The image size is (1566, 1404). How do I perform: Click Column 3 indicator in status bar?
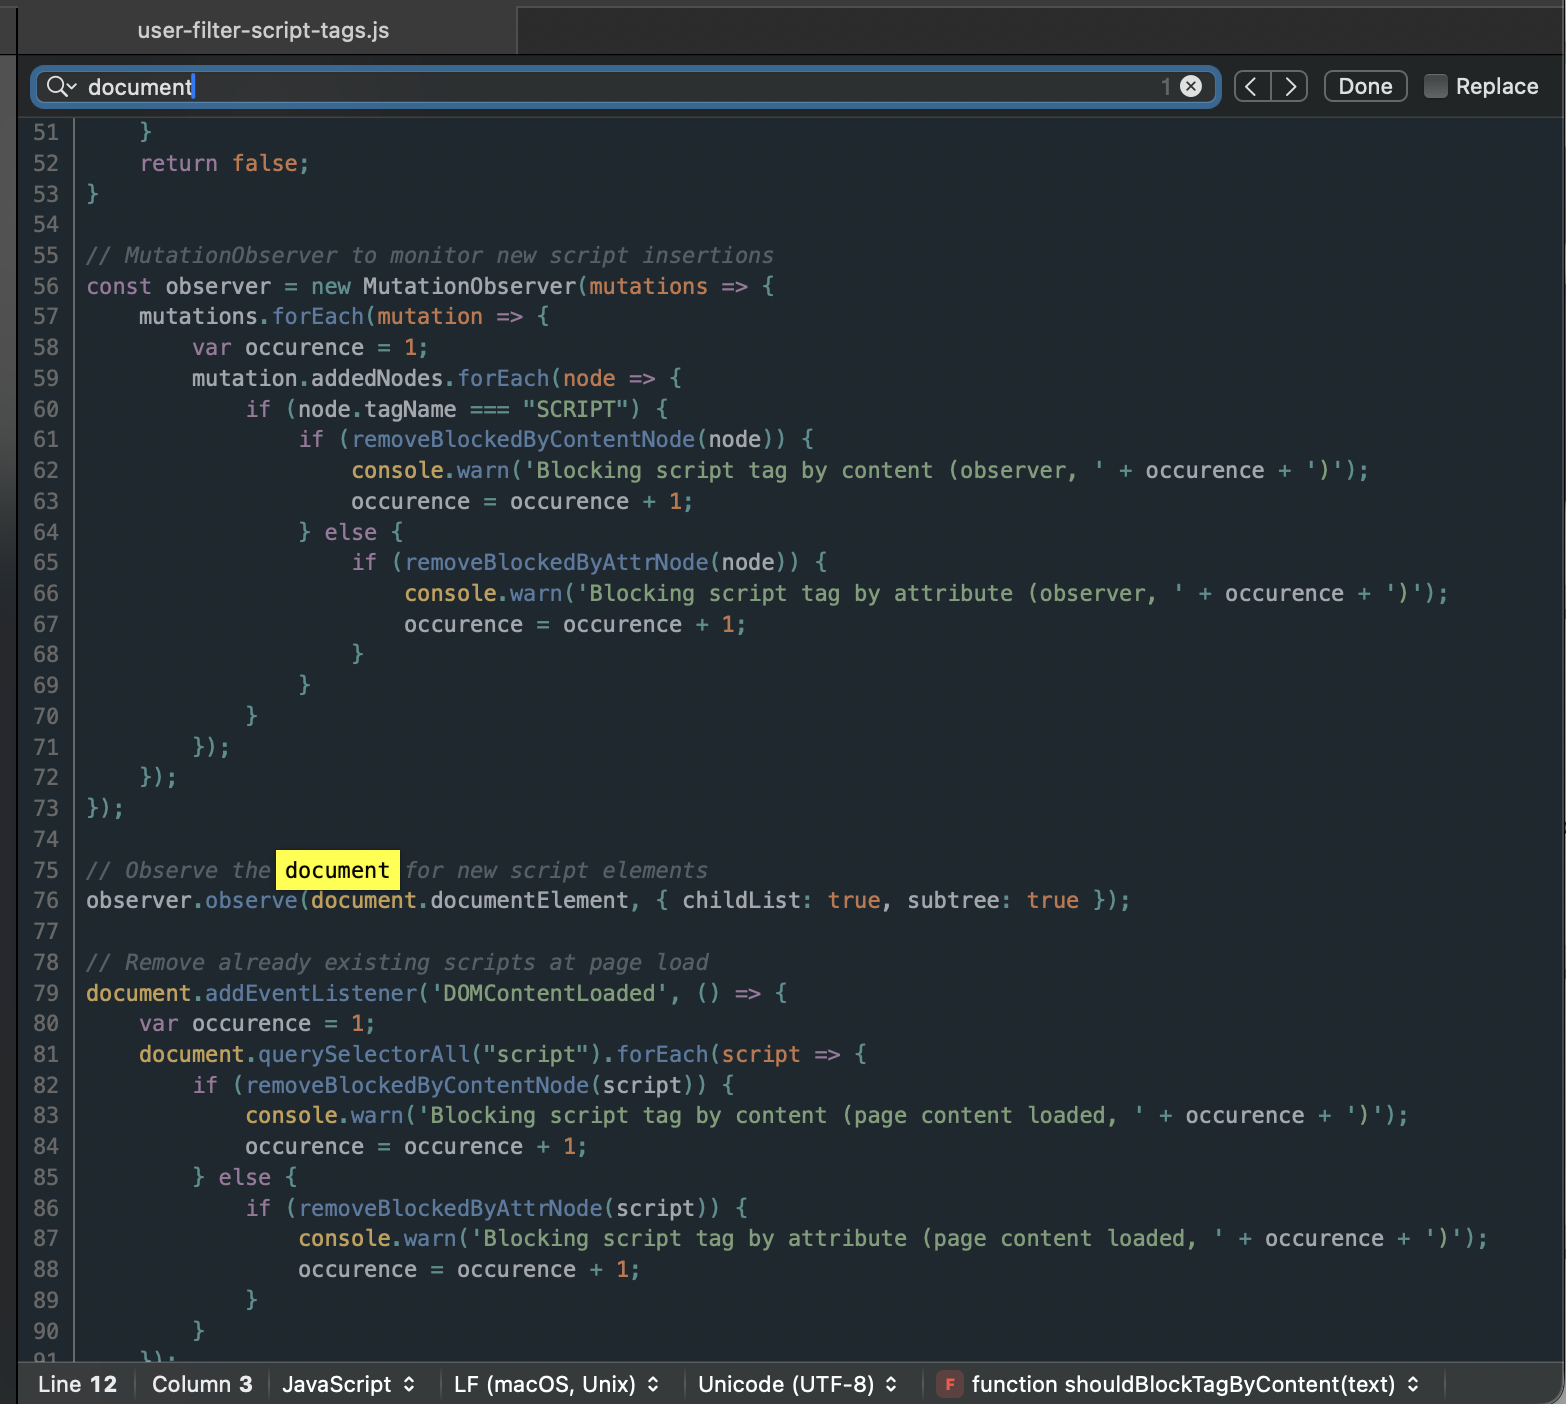coord(202,1384)
